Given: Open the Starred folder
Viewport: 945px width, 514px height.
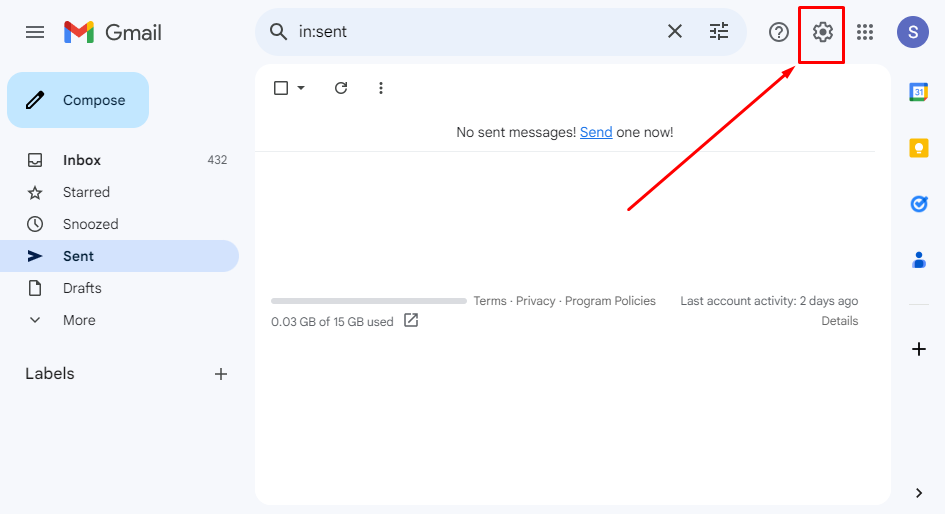Looking at the screenshot, I should point(119,192).
